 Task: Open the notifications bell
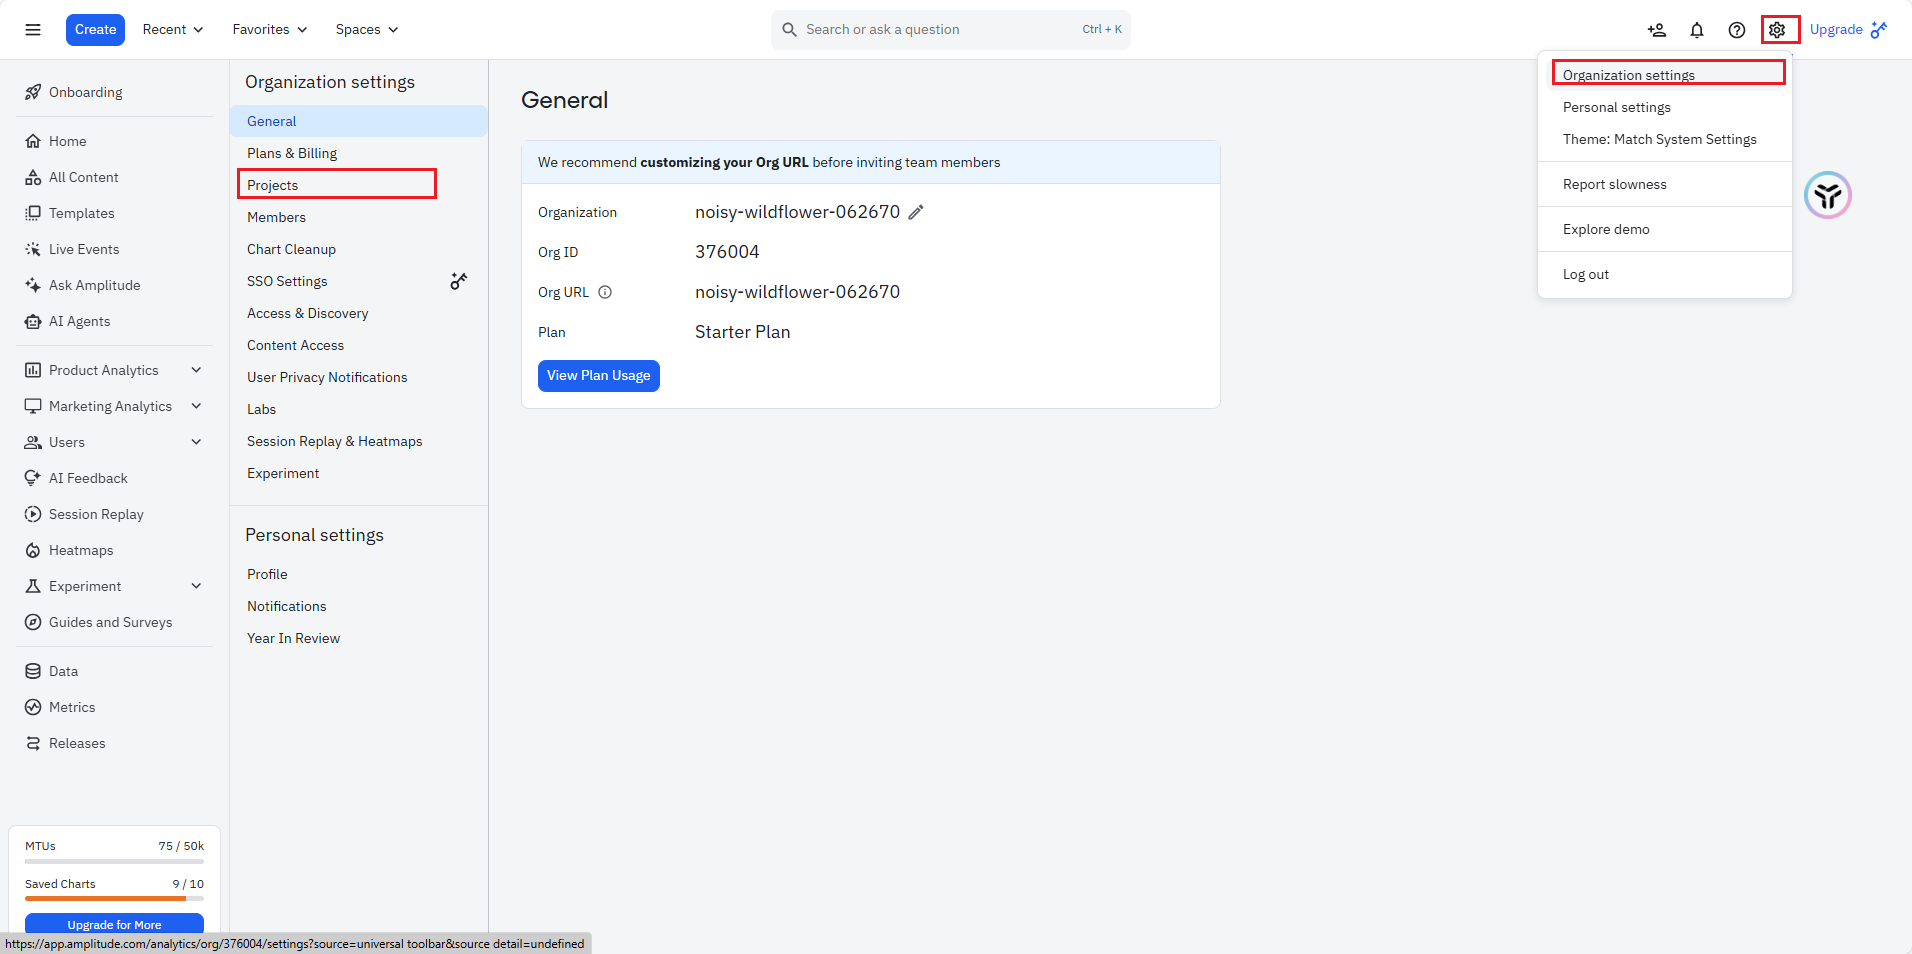tap(1697, 30)
